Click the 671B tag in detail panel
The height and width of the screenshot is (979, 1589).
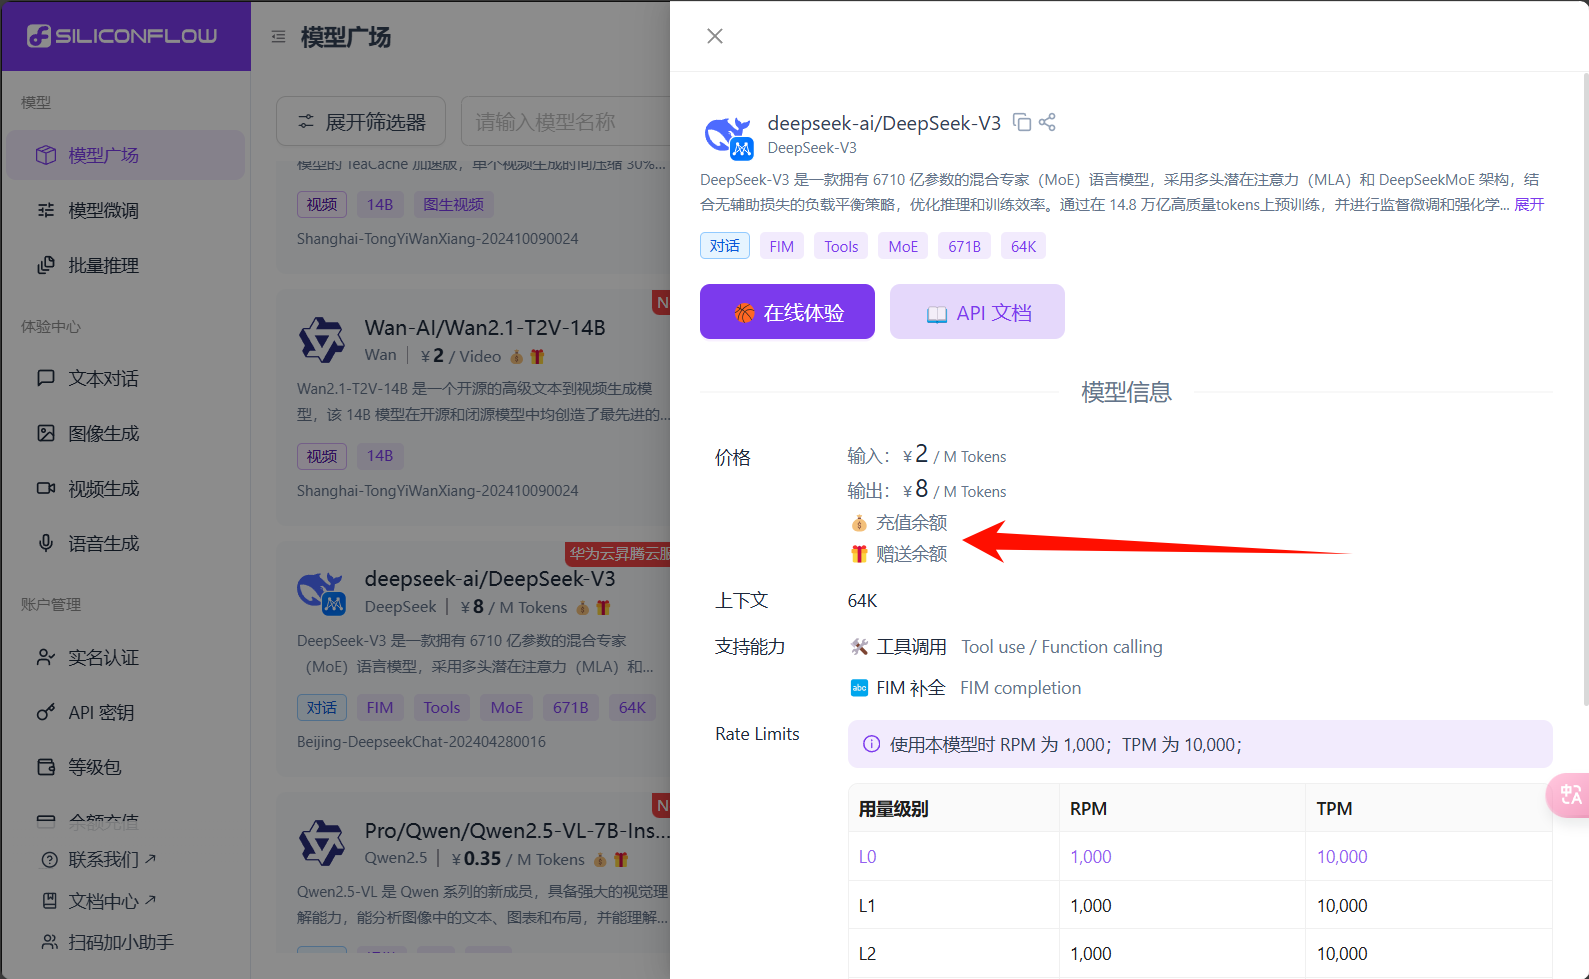(x=964, y=246)
